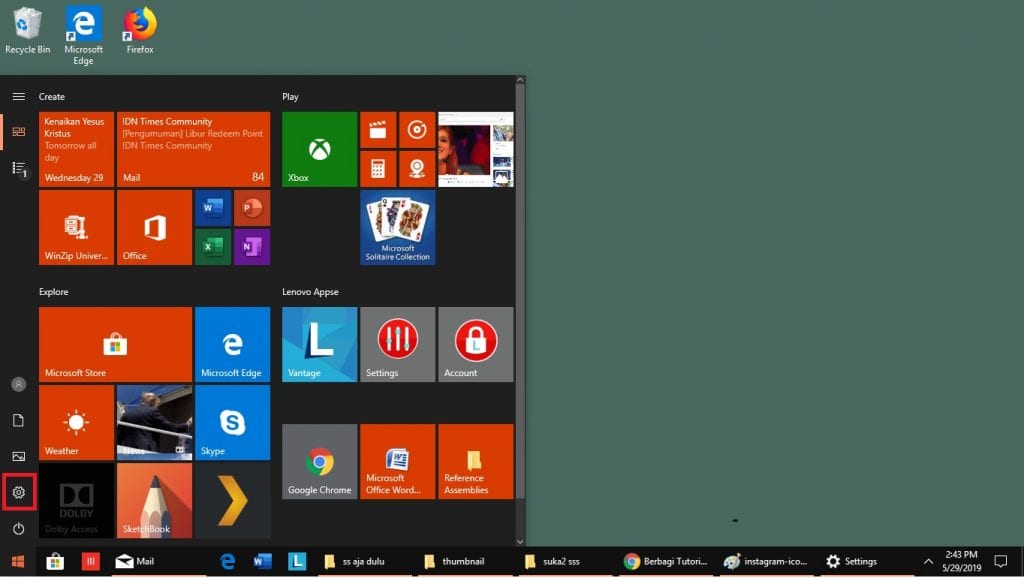The height and width of the screenshot is (578, 1024).
Task: Open Settings gear in Start sidebar
Action: (x=18, y=492)
